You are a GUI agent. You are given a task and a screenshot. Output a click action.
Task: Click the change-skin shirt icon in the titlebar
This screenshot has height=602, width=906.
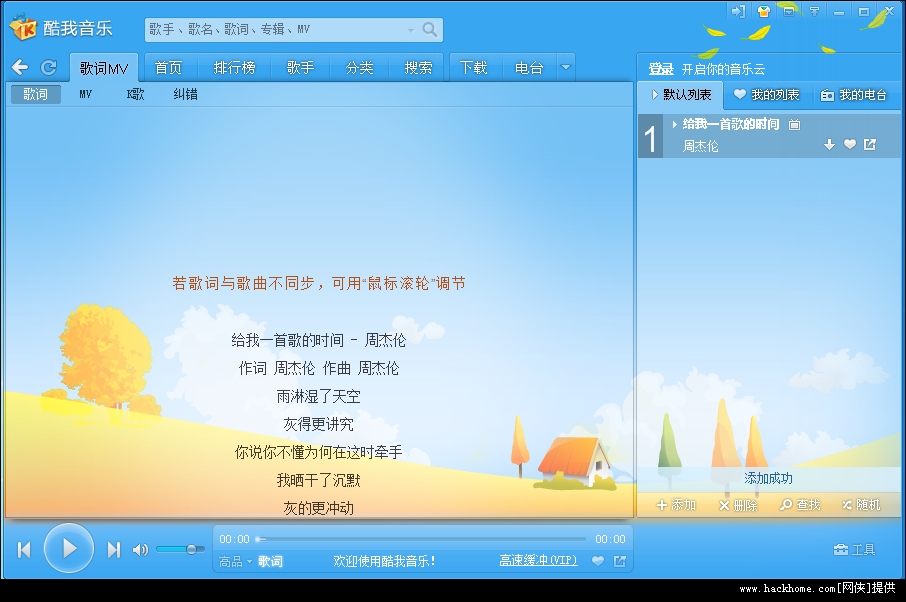coord(762,12)
